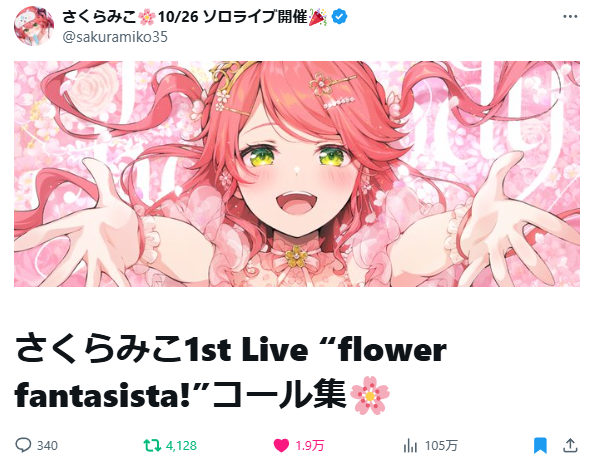This screenshot has height=466, width=593.
Task: Click the blue verified badge
Action: [x=340, y=17]
